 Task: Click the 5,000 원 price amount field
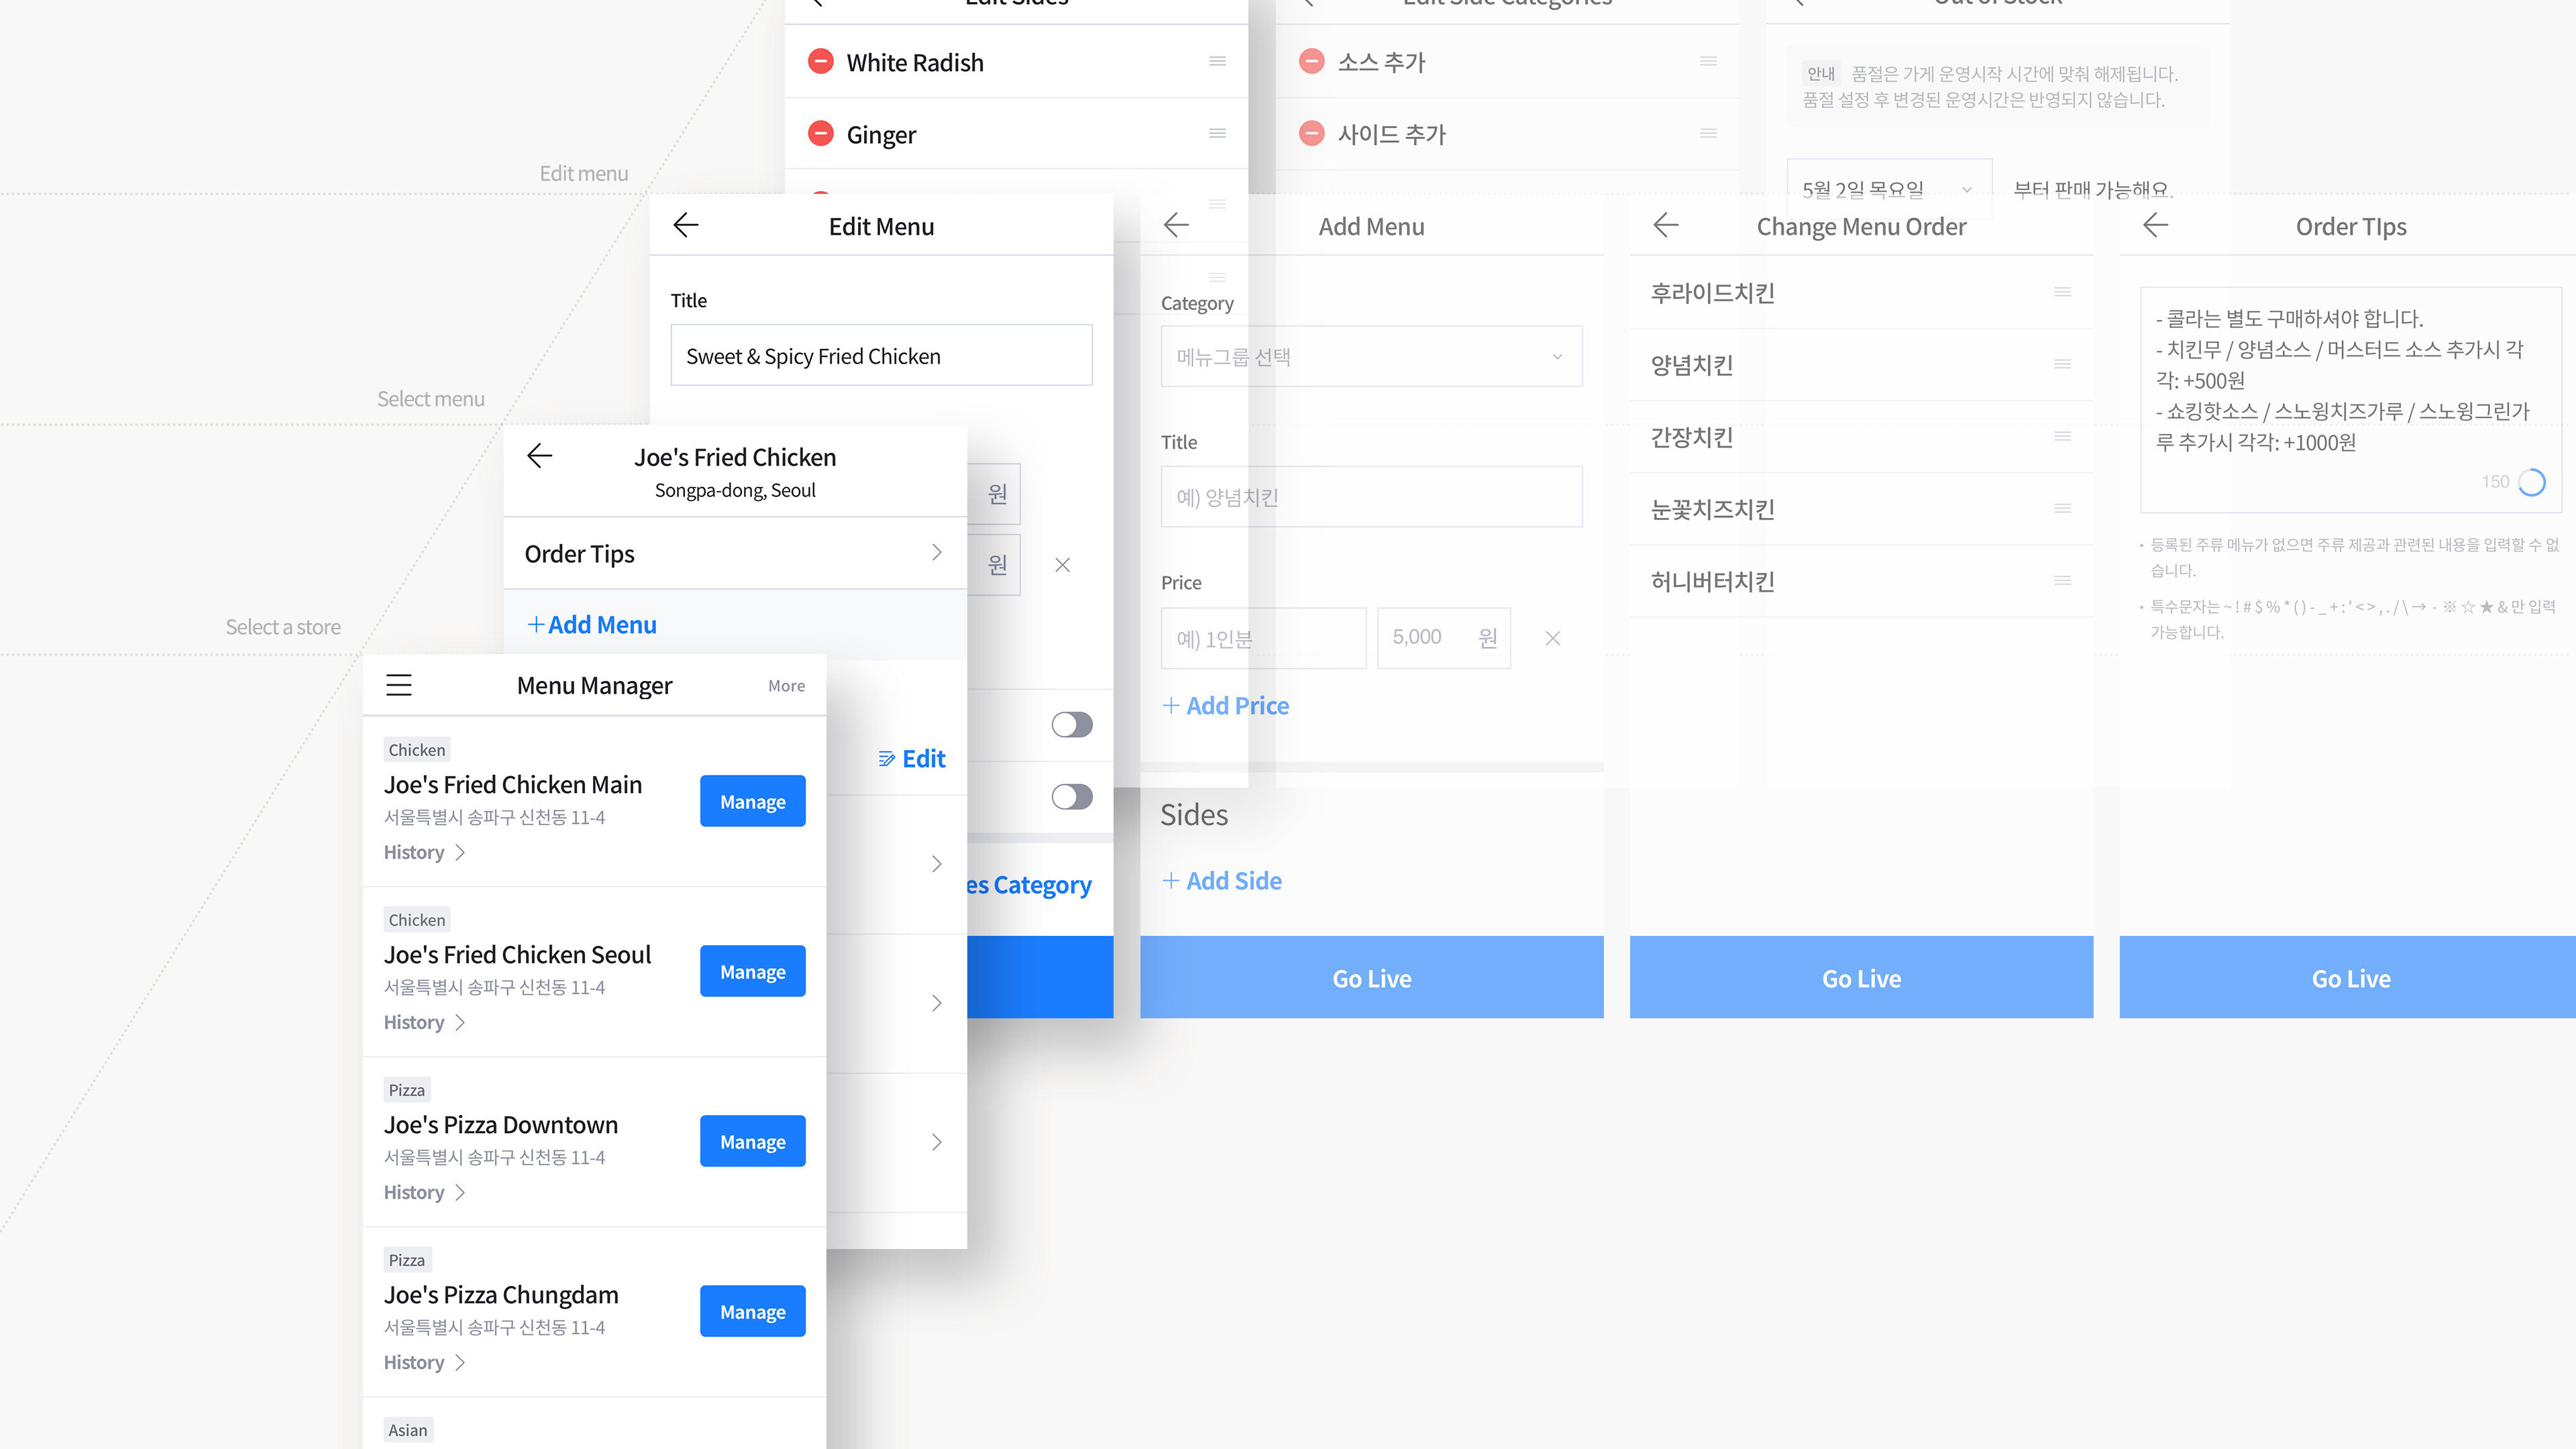click(x=1443, y=638)
